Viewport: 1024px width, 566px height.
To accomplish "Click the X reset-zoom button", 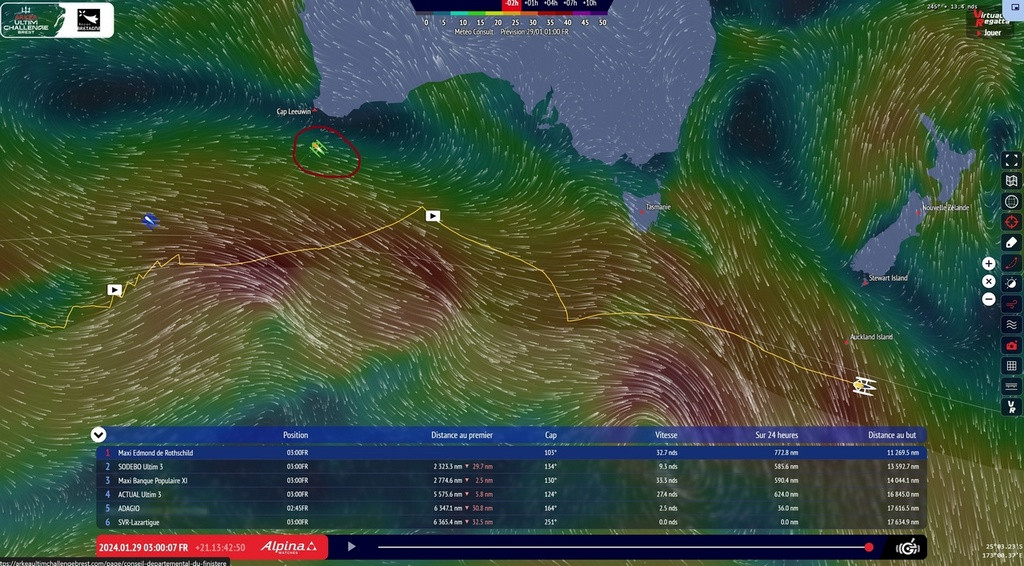I will [989, 281].
